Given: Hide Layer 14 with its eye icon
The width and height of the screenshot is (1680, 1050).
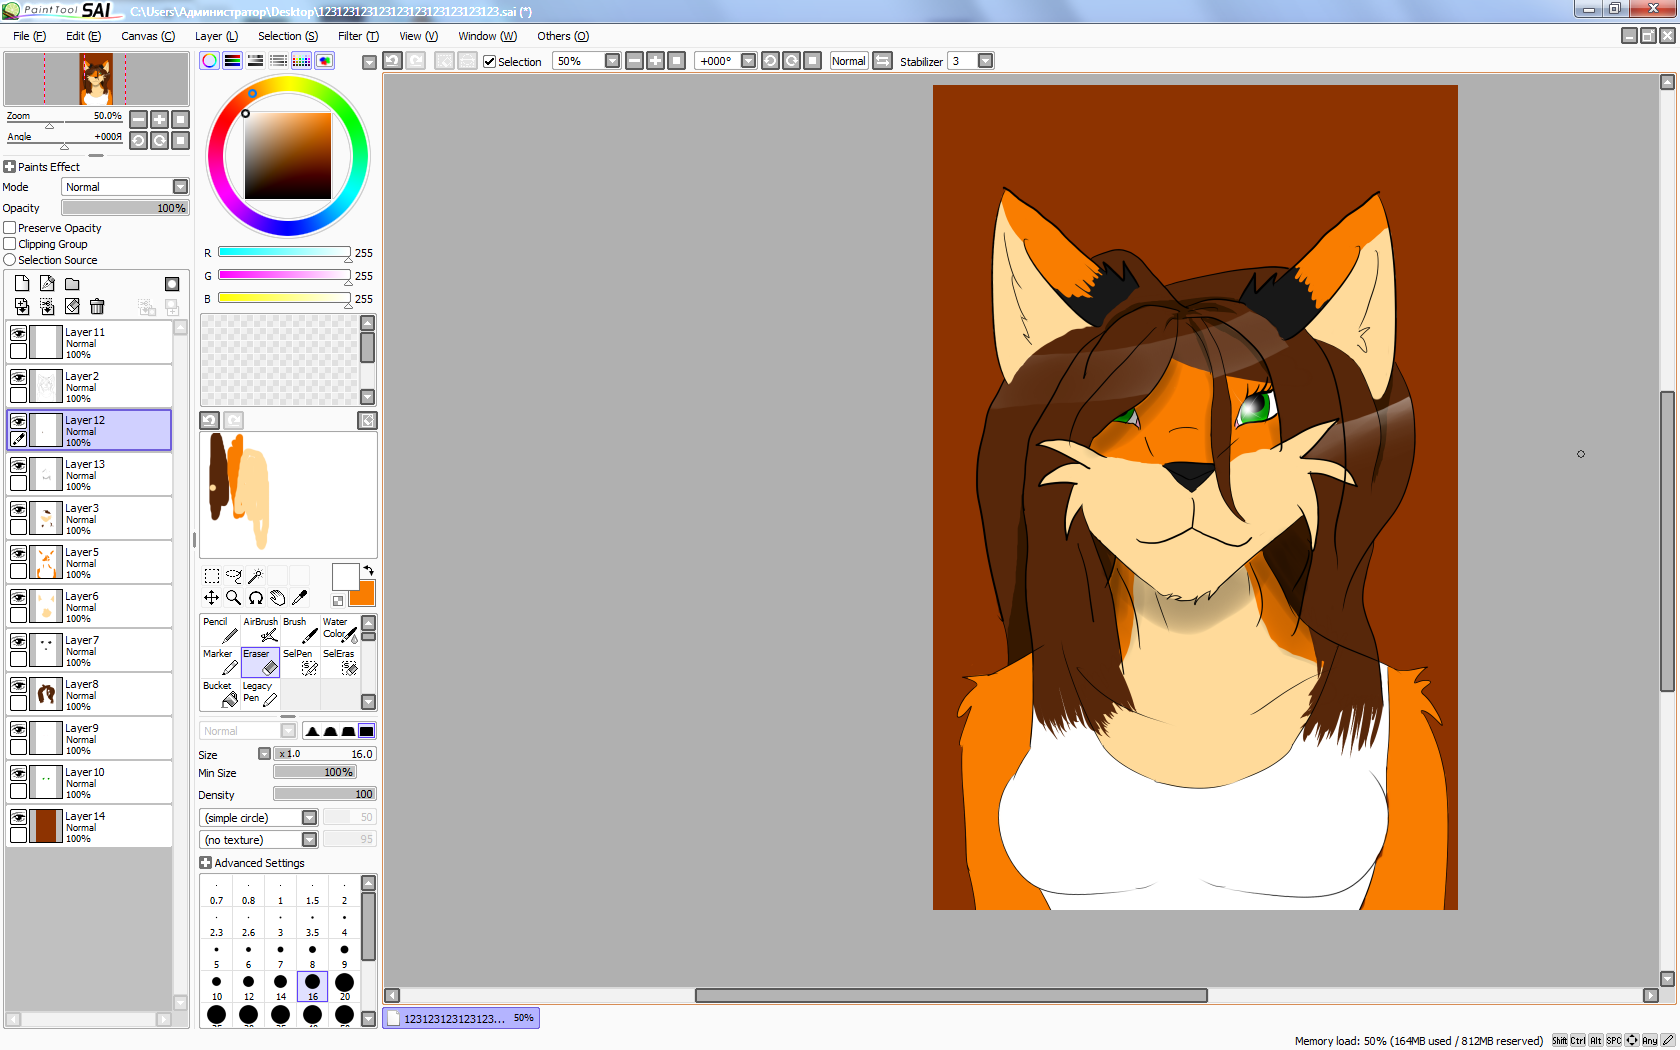Looking at the screenshot, I should click(x=18, y=817).
